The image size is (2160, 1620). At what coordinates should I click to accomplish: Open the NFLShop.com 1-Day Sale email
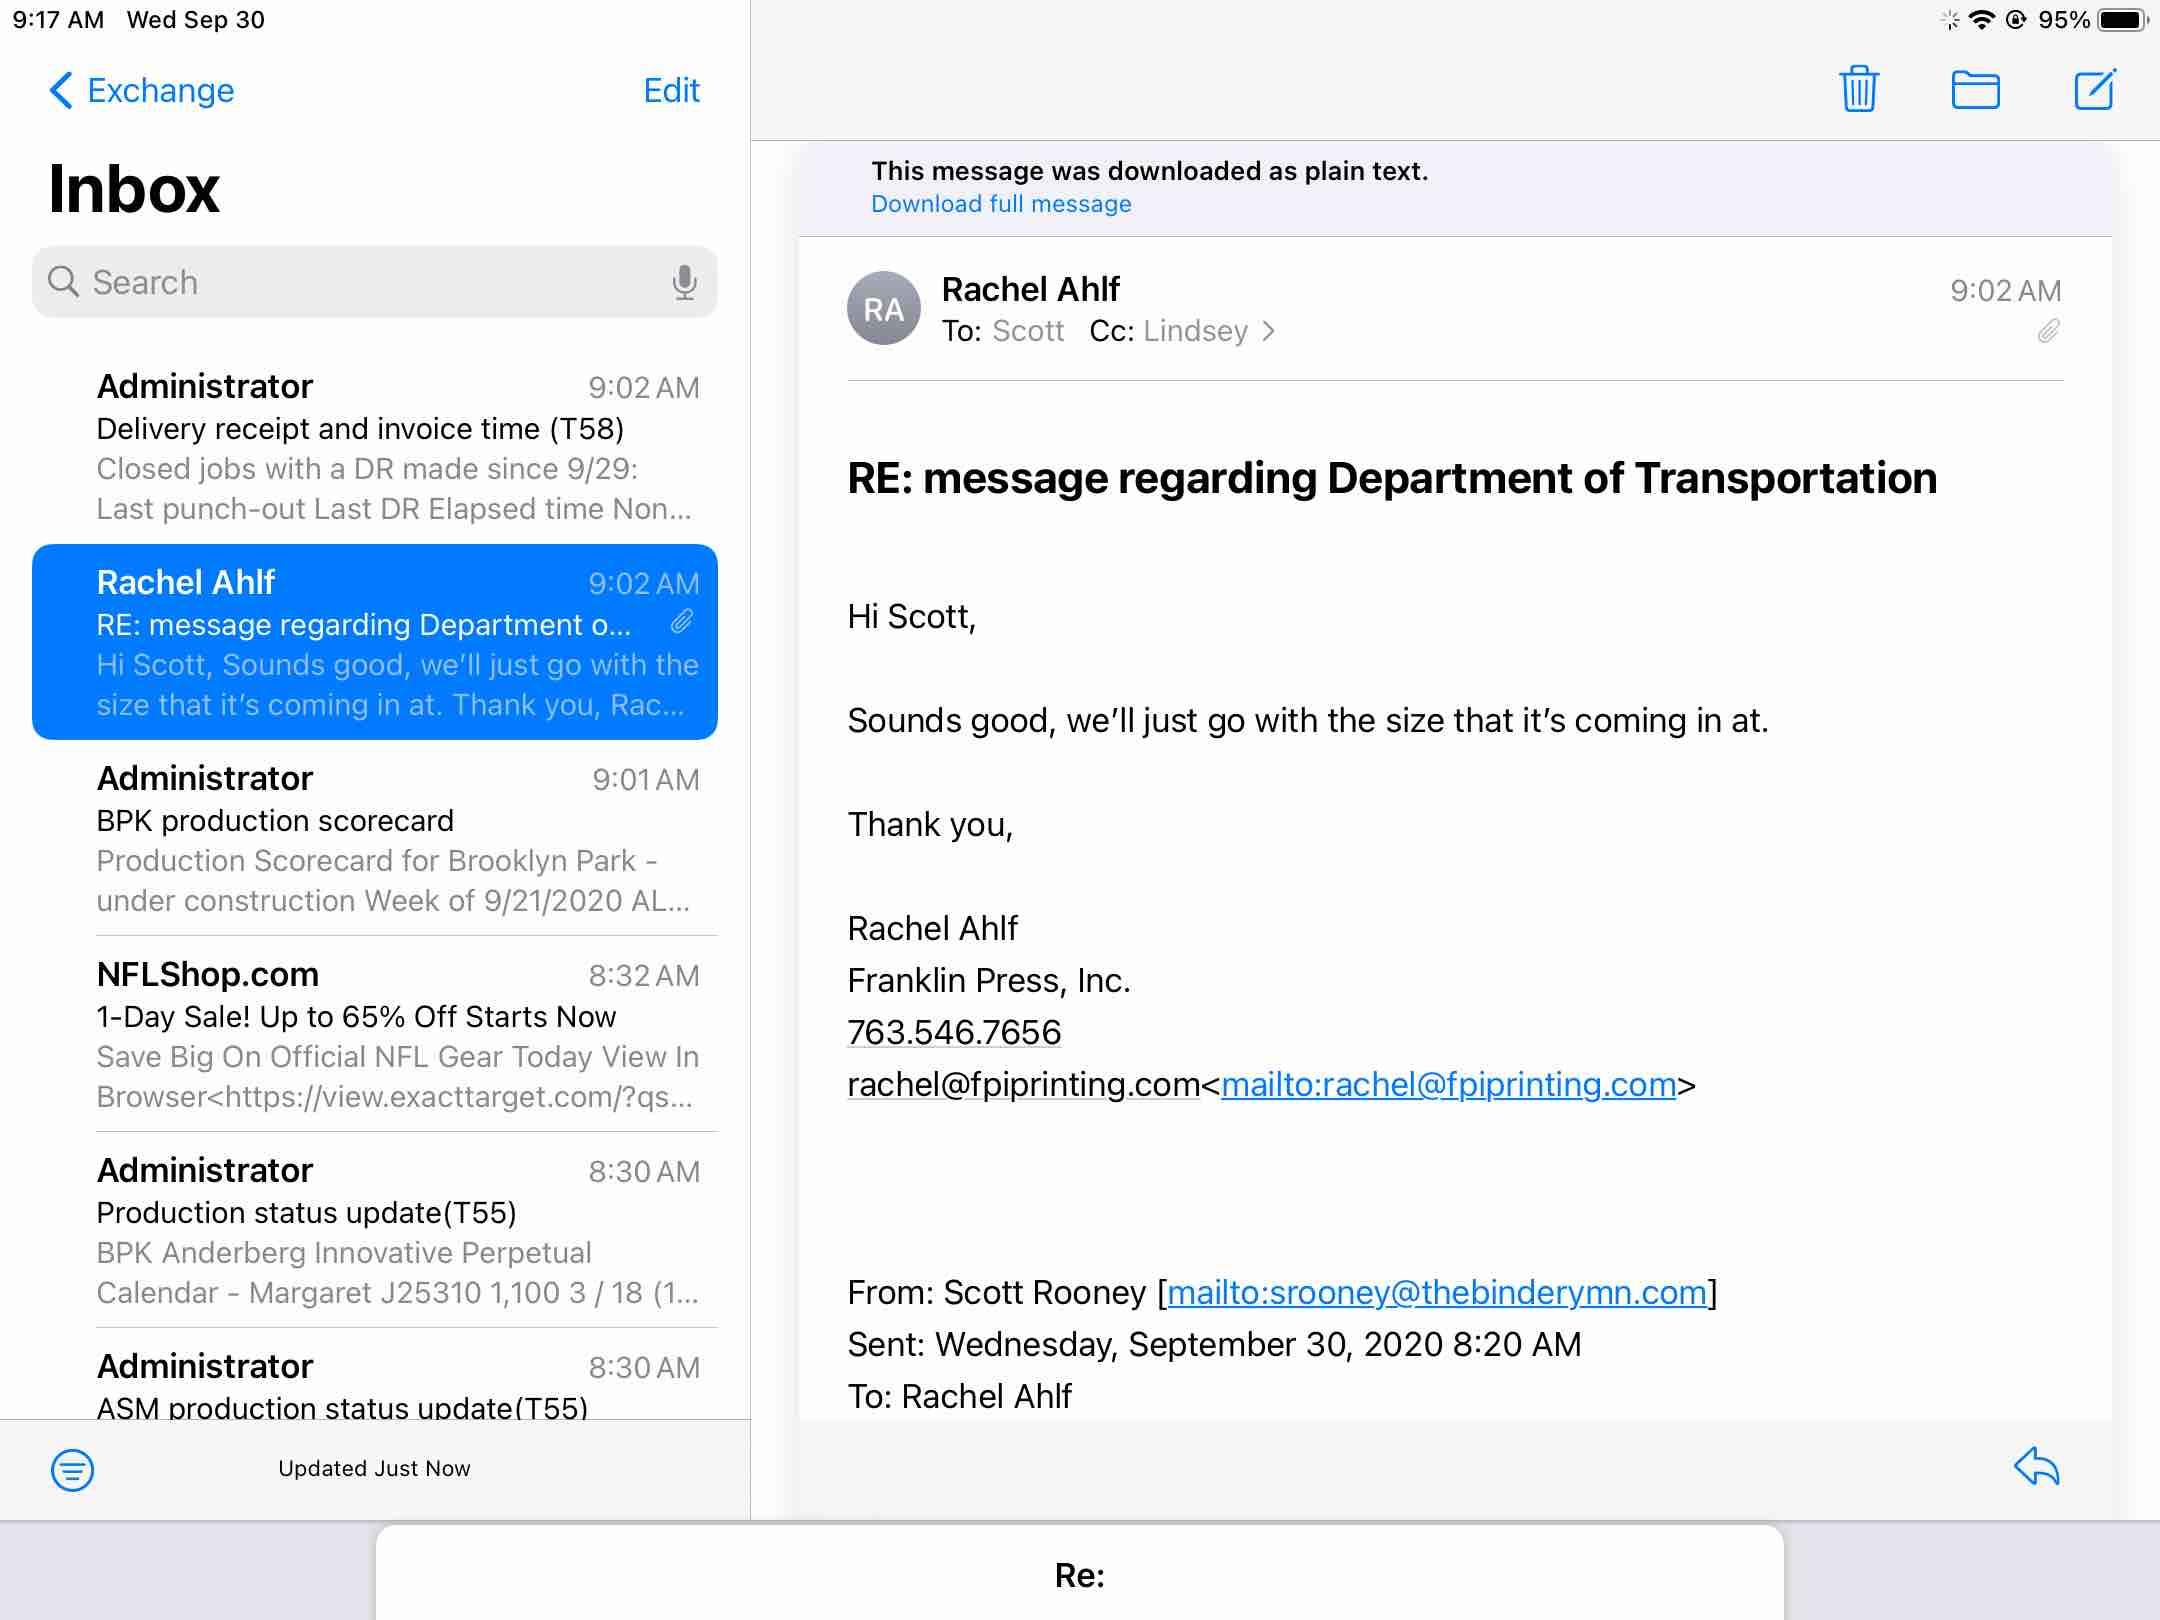click(396, 1034)
